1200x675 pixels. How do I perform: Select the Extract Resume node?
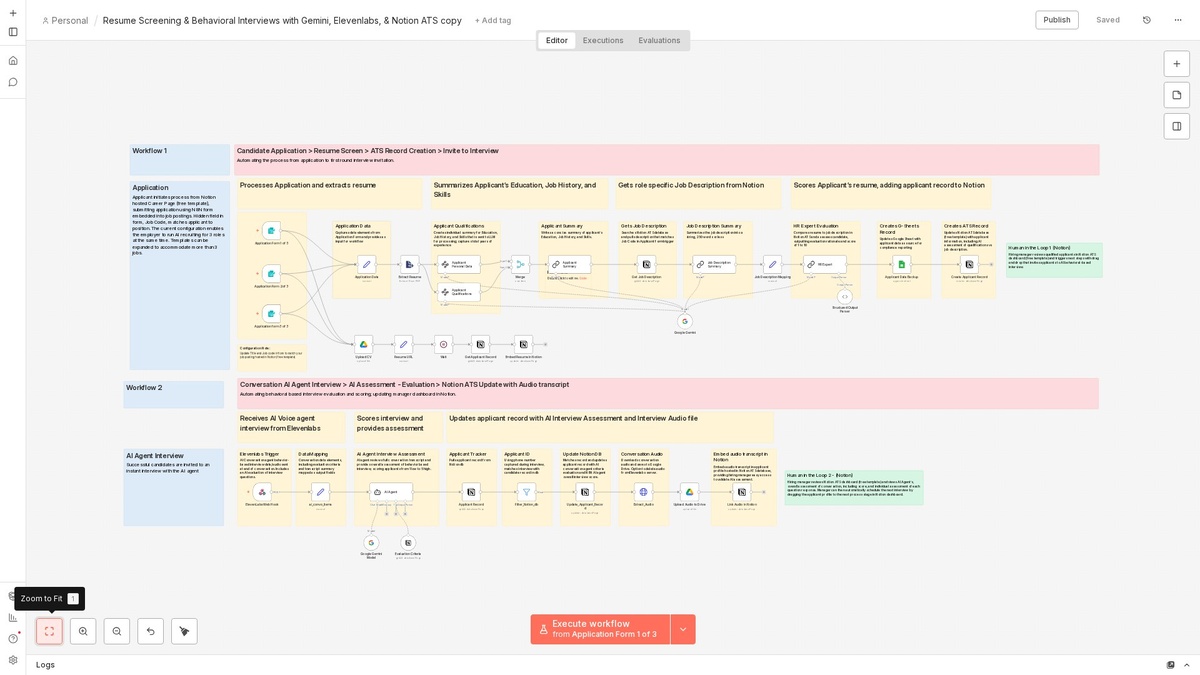point(409,265)
